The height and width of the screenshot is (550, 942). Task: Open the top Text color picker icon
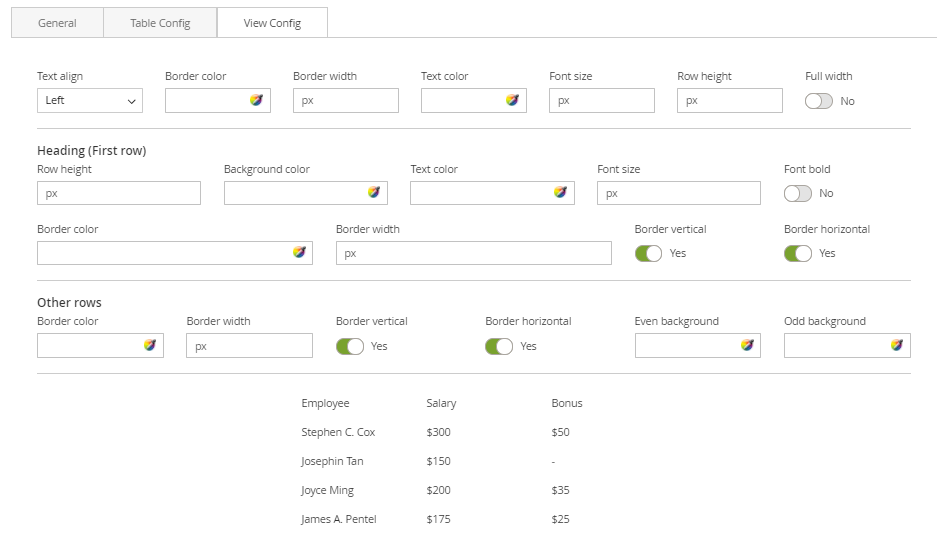(512, 100)
